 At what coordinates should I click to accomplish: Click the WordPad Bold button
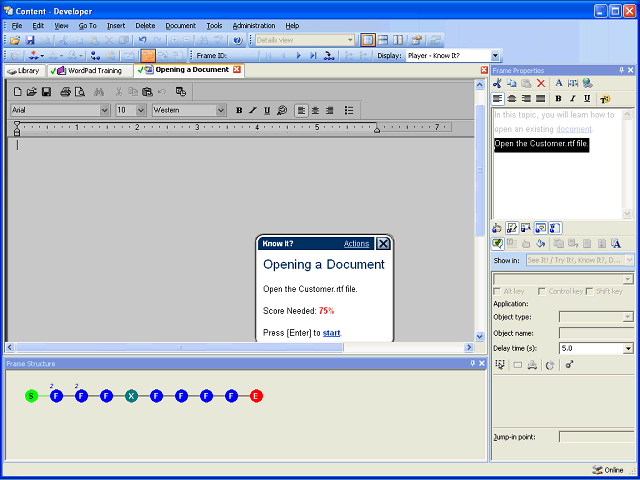pyautogui.click(x=239, y=110)
